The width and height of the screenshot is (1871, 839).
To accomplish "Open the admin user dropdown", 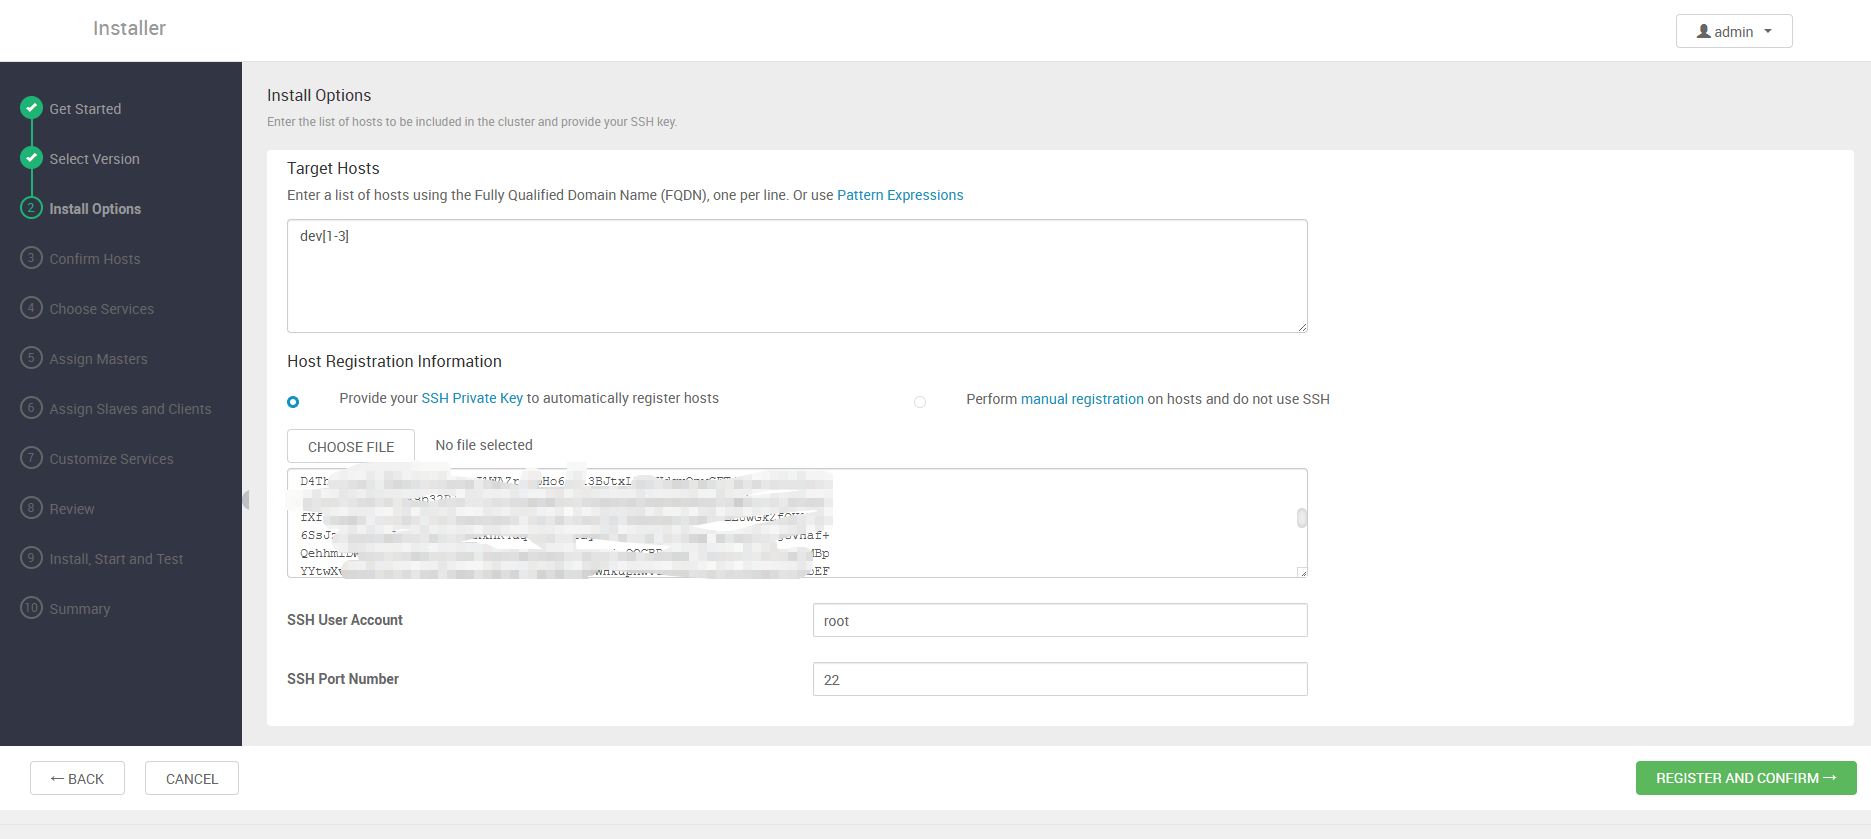I will click(x=1733, y=31).
